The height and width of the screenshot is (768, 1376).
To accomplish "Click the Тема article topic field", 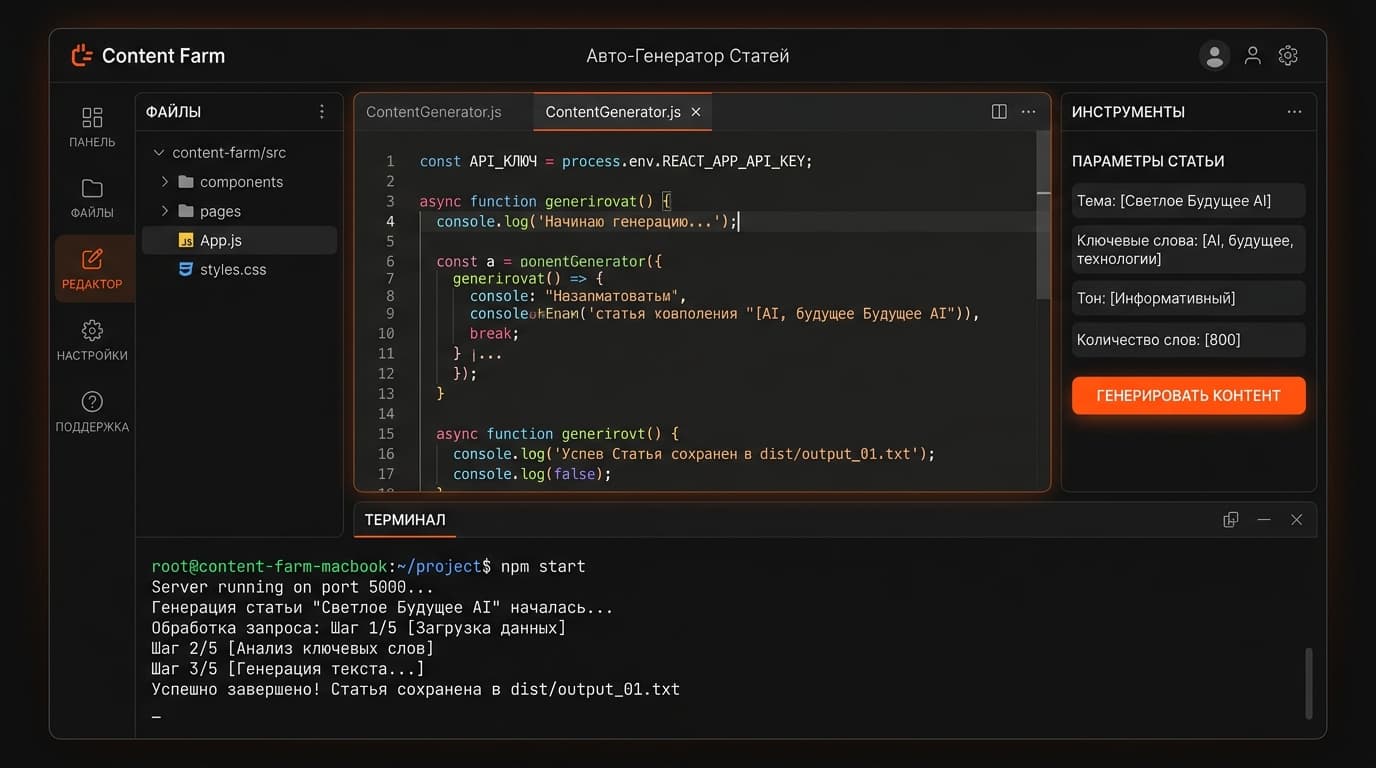I will (1188, 201).
